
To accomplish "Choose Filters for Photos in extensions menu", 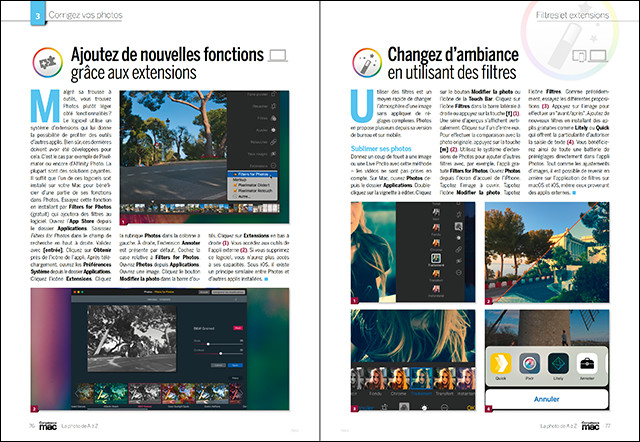I will coord(252,174).
